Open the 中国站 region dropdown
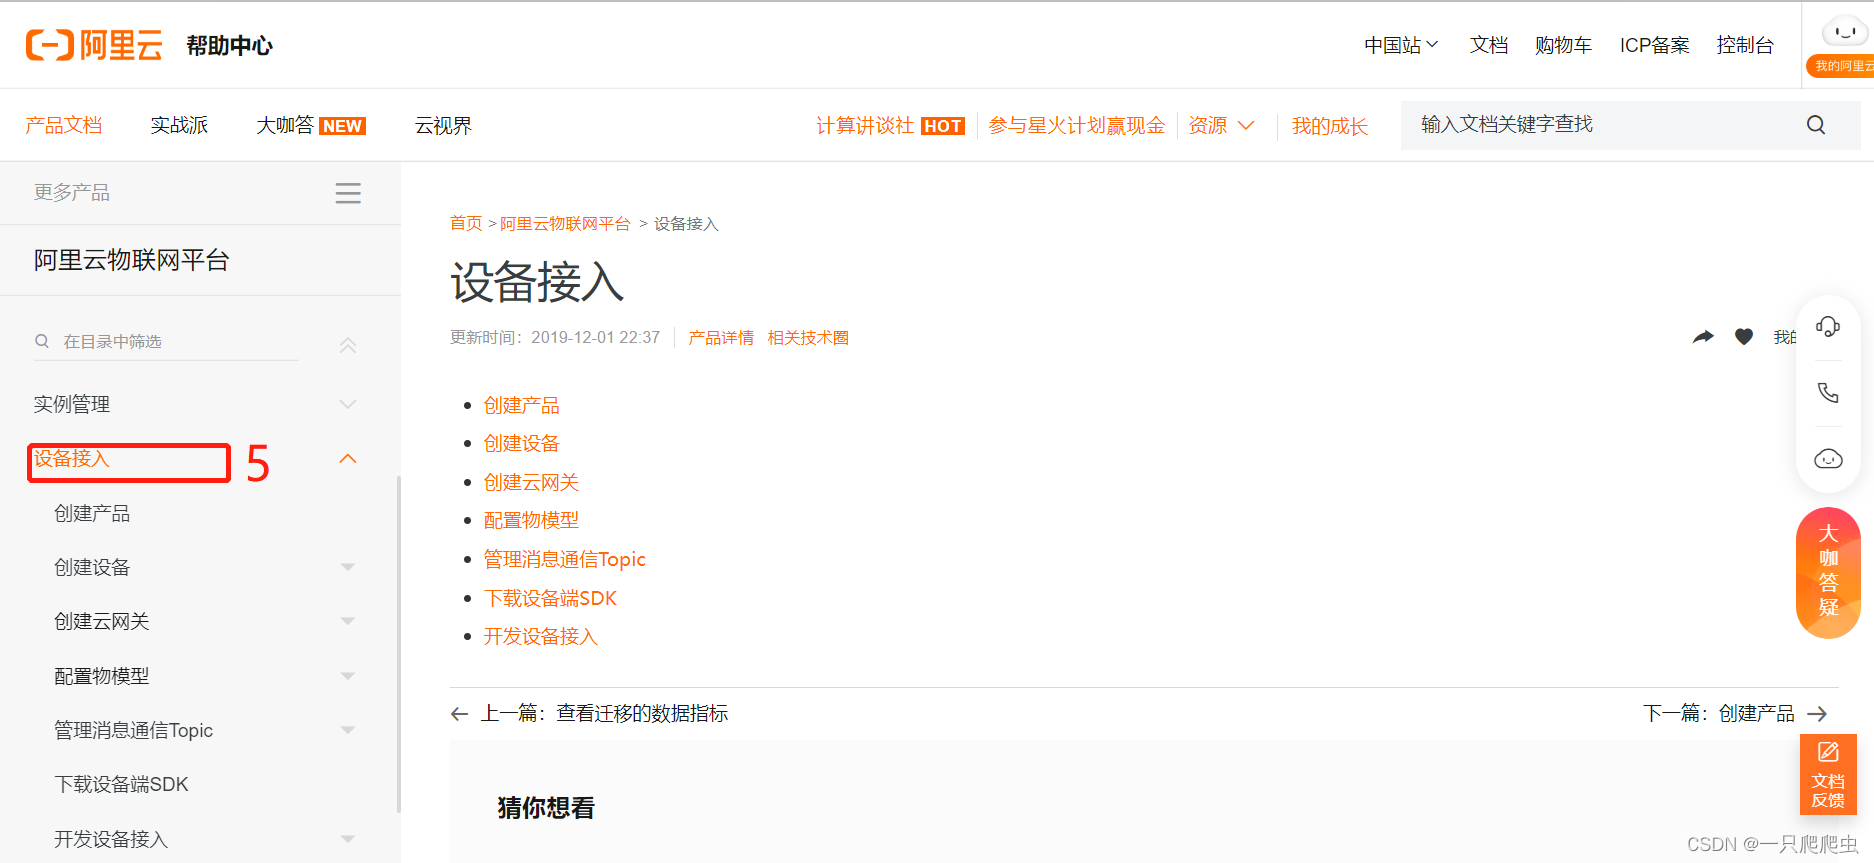 [1401, 45]
